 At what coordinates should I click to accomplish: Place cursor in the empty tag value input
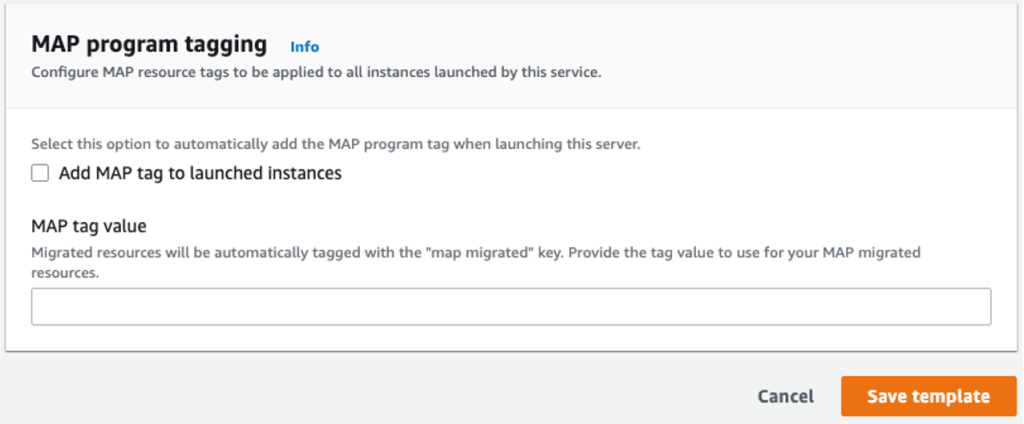(x=510, y=307)
